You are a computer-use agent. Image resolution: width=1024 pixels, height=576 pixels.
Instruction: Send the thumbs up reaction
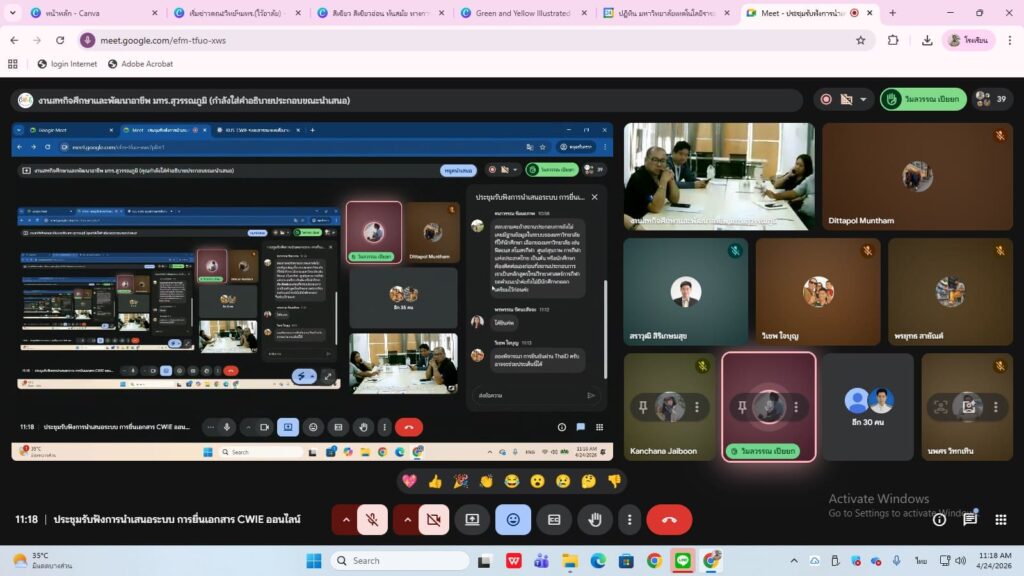click(x=435, y=481)
